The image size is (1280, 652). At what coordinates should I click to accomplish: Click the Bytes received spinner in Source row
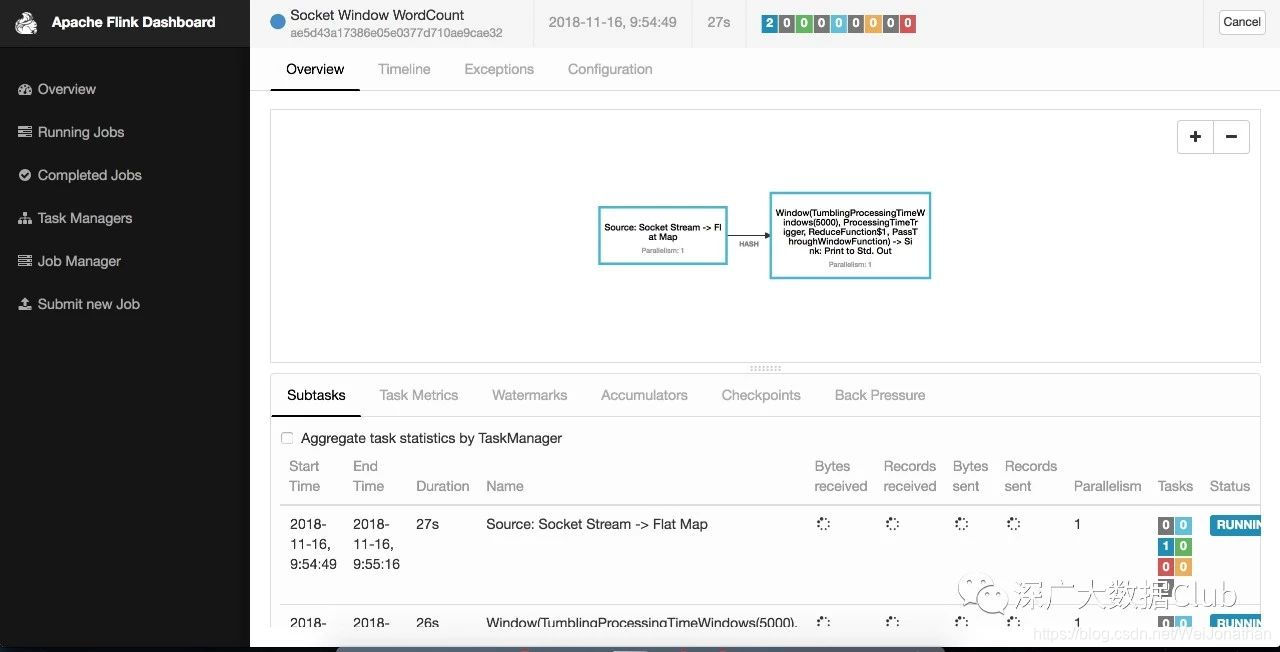click(823, 523)
